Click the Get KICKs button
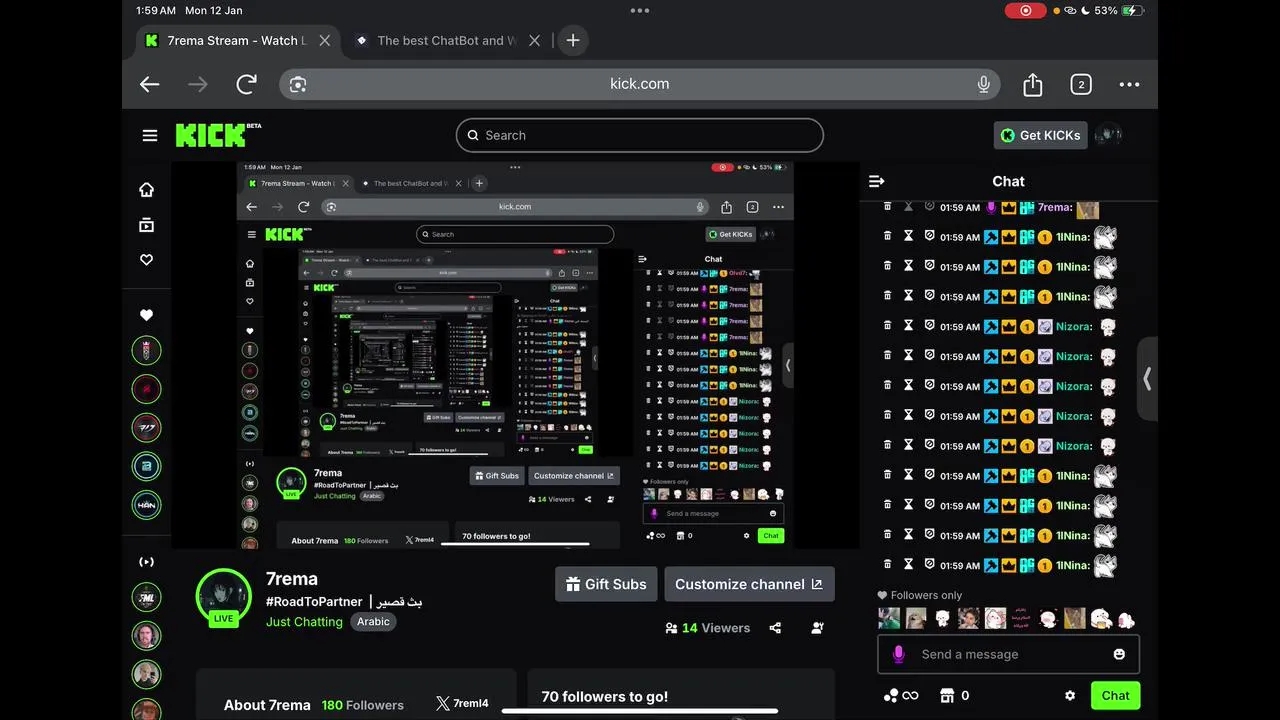The width and height of the screenshot is (1280, 720). click(x=1040, y=135)
